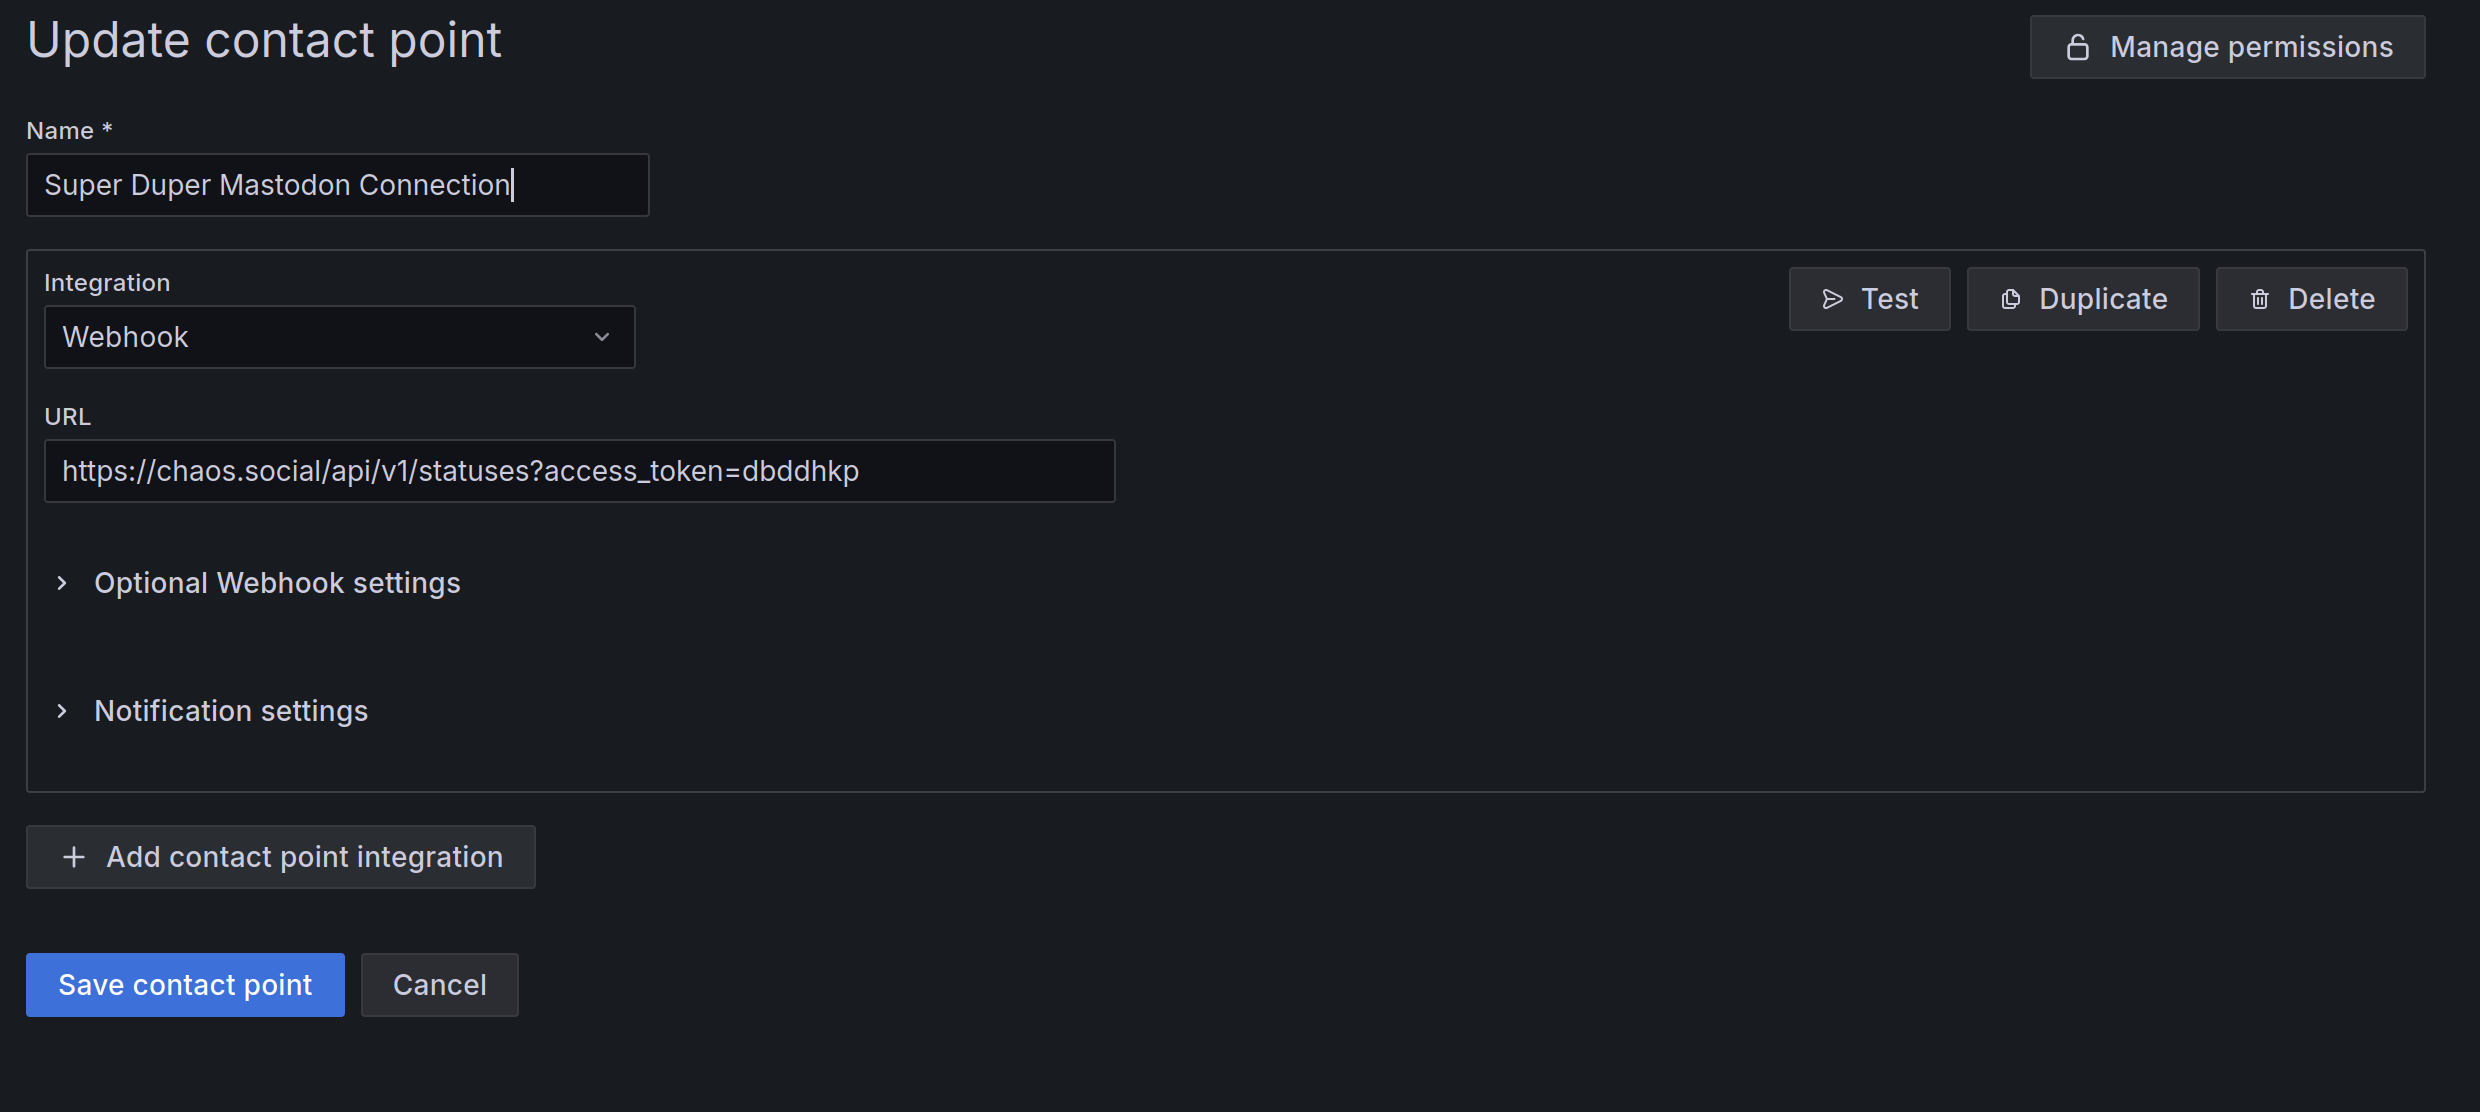Click the Add contact point integration text
The height and width of the screenshot is (1112, 2480).
(304, 857)
